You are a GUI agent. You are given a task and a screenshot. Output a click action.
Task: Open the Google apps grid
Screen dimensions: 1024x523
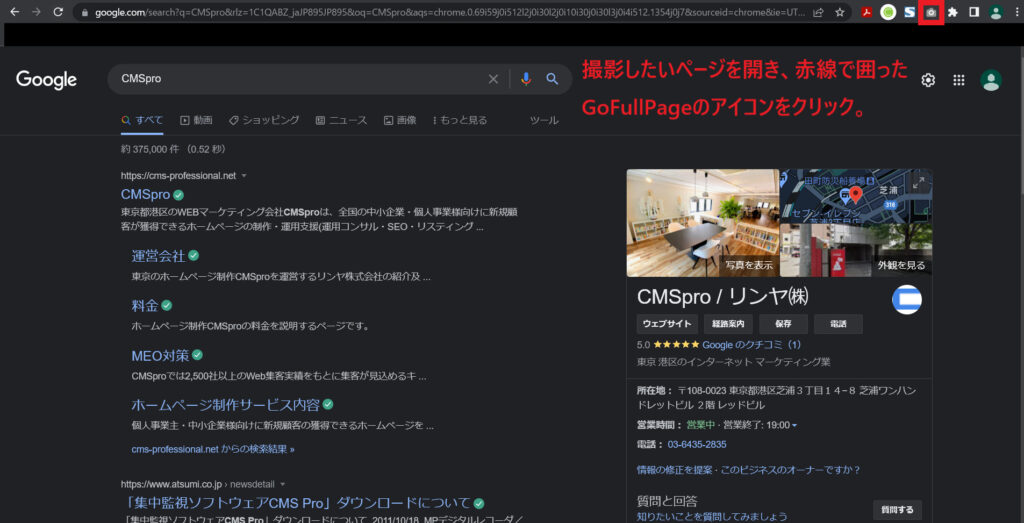959,80
